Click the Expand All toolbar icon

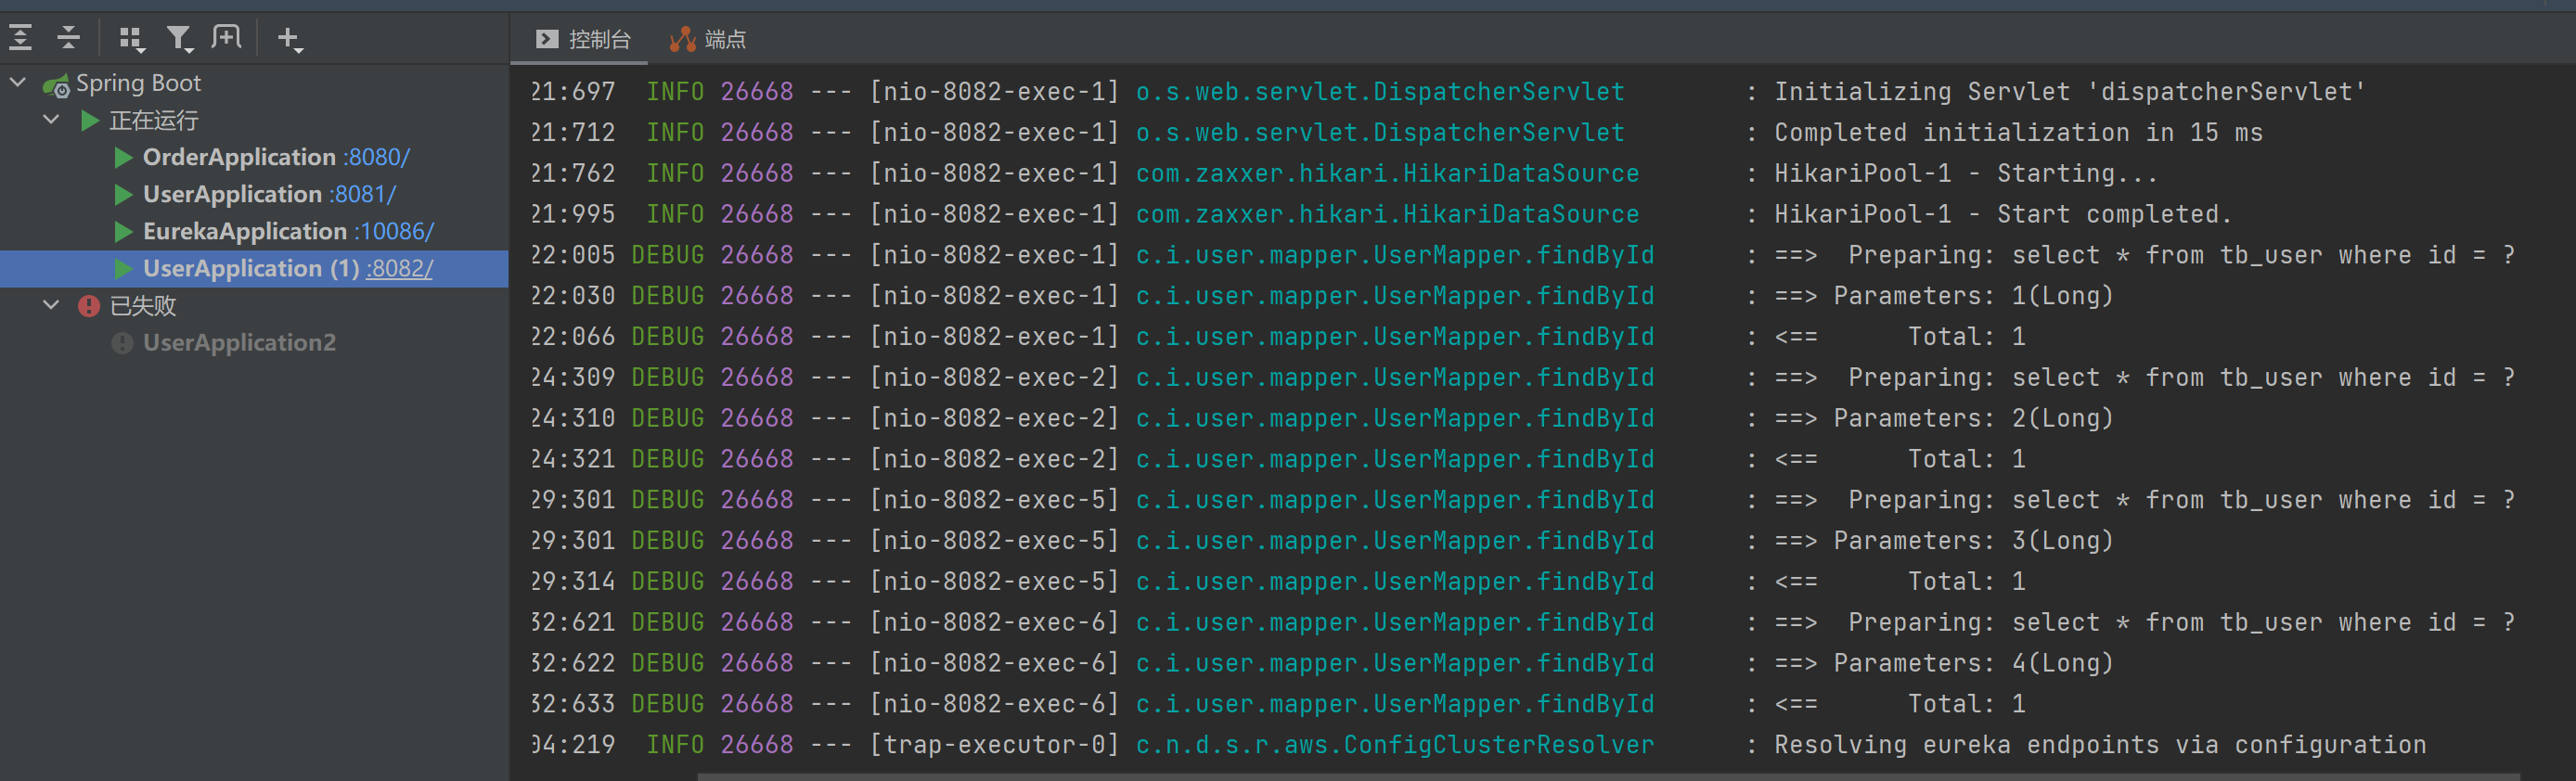coord(21,38)
